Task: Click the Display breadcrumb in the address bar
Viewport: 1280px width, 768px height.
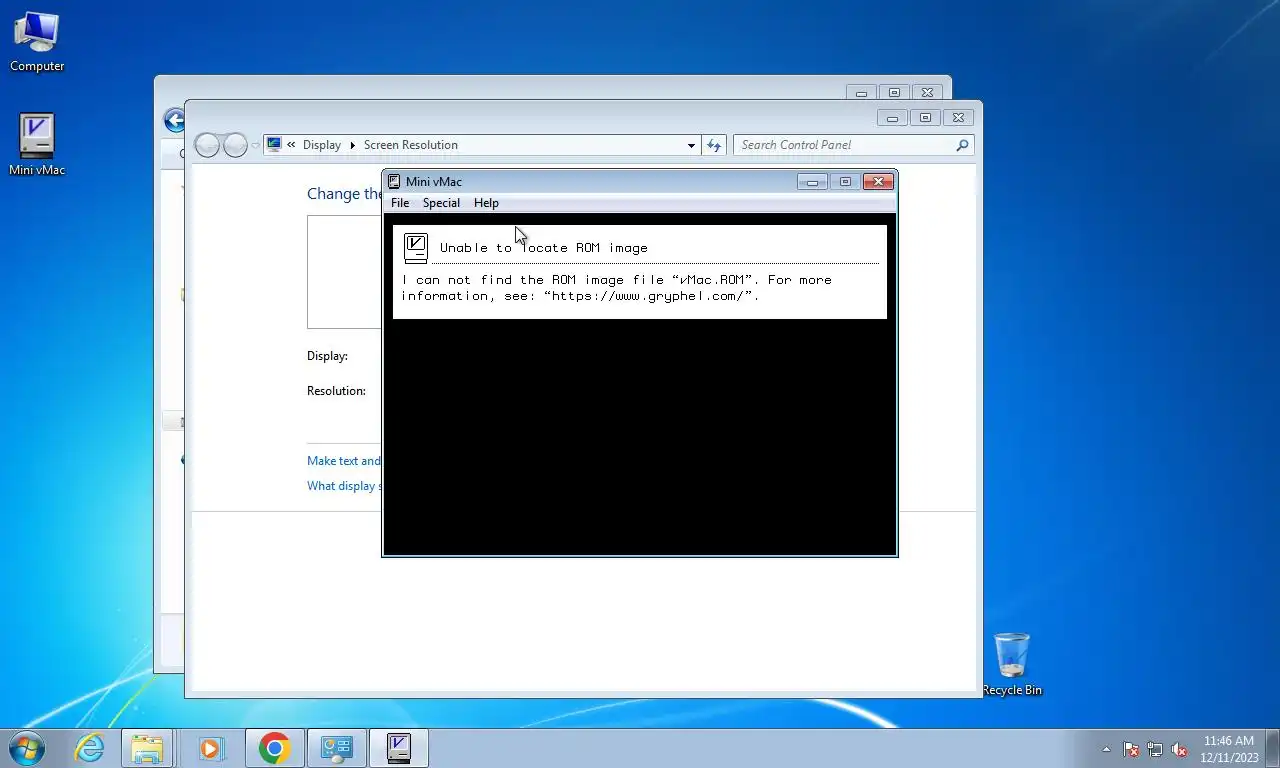Action: [322, 145]
